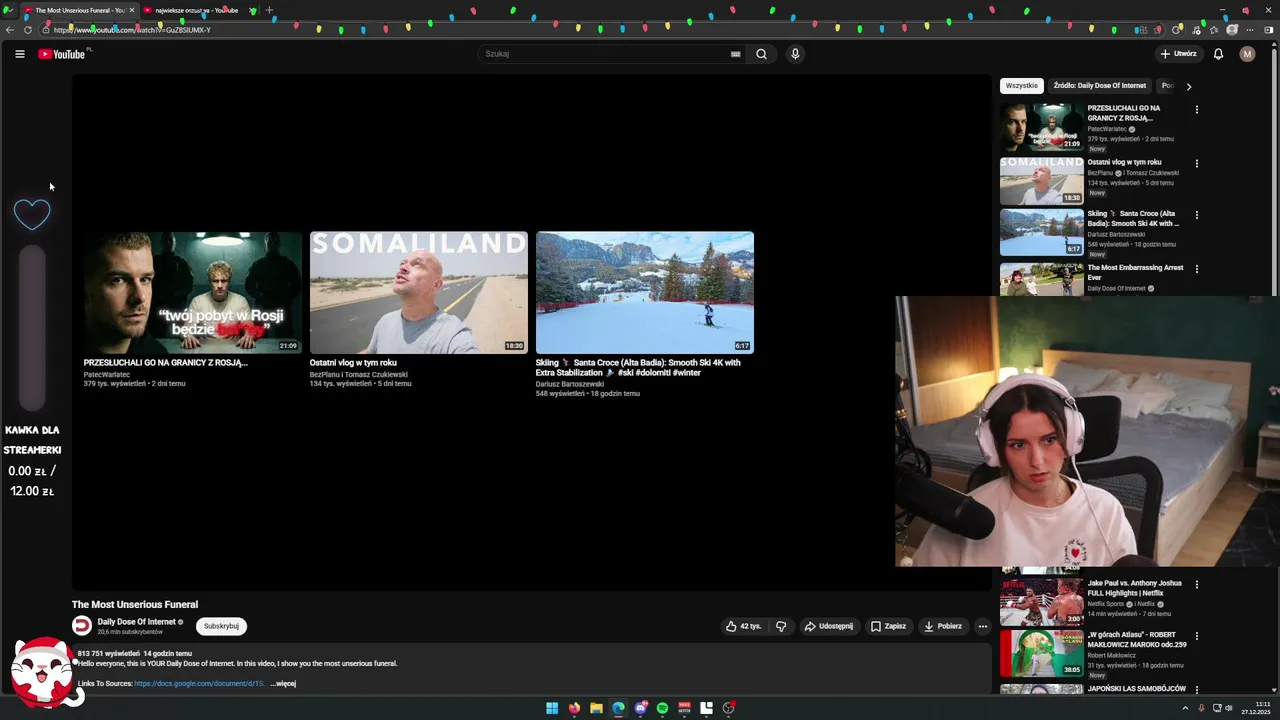
Task: Select the Źródło: Daily Dose Of Internet chip
Action: 1099,86
